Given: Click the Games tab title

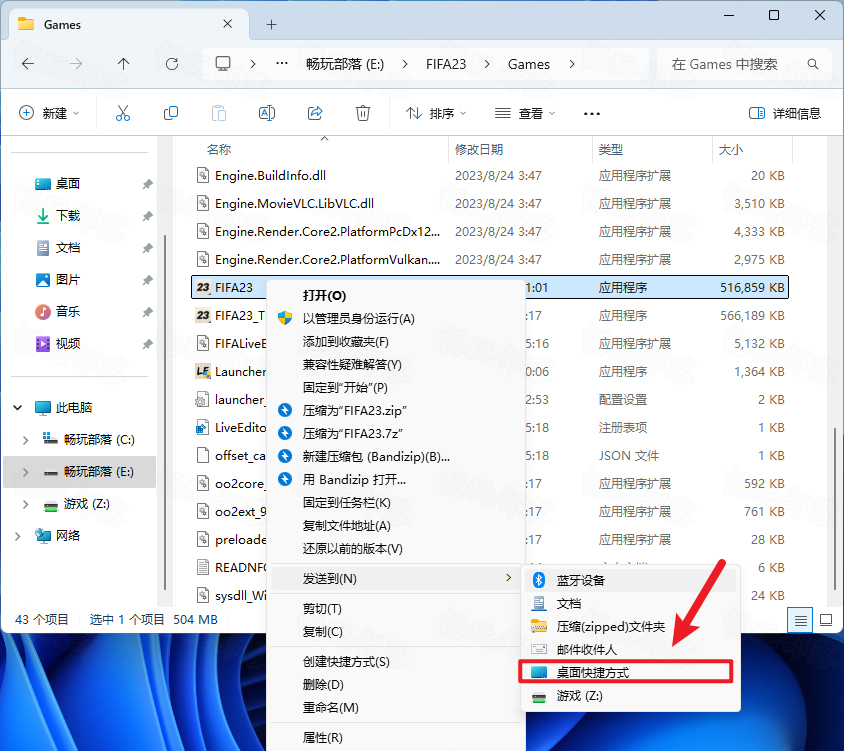Looking at the screenshot, I should [x=62, y=25].
